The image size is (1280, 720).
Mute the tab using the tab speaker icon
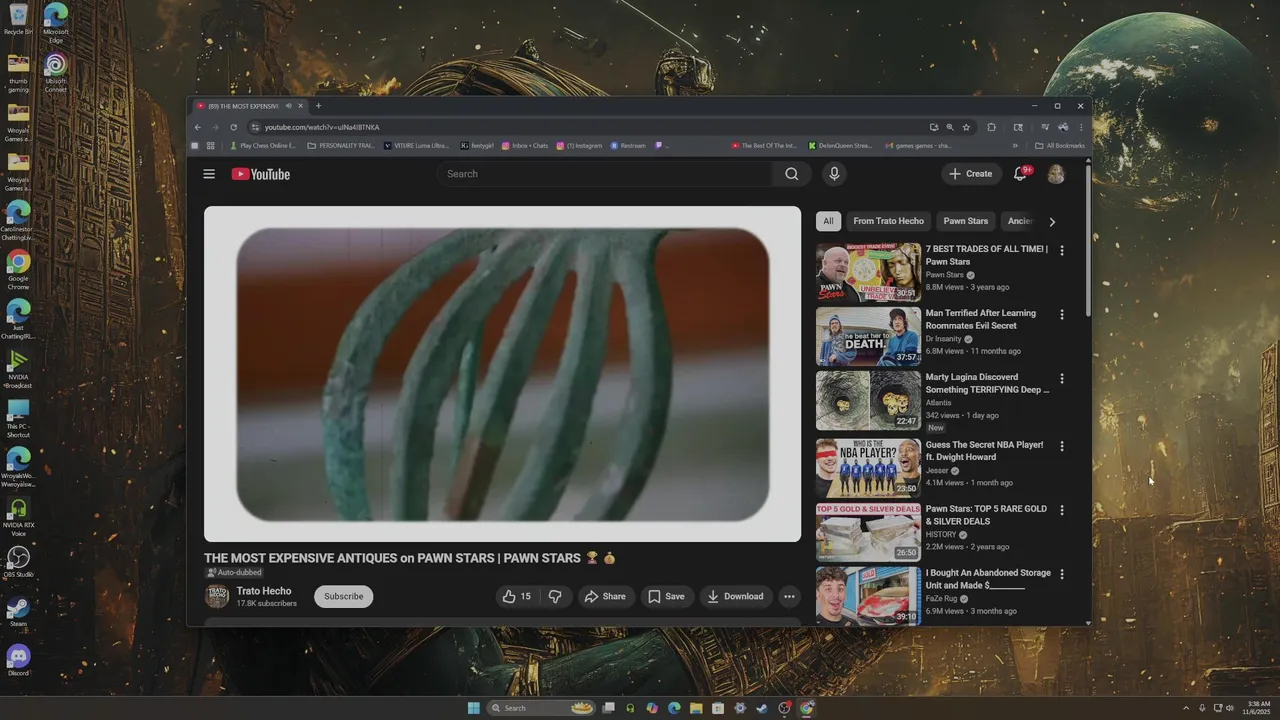(288, 106)
